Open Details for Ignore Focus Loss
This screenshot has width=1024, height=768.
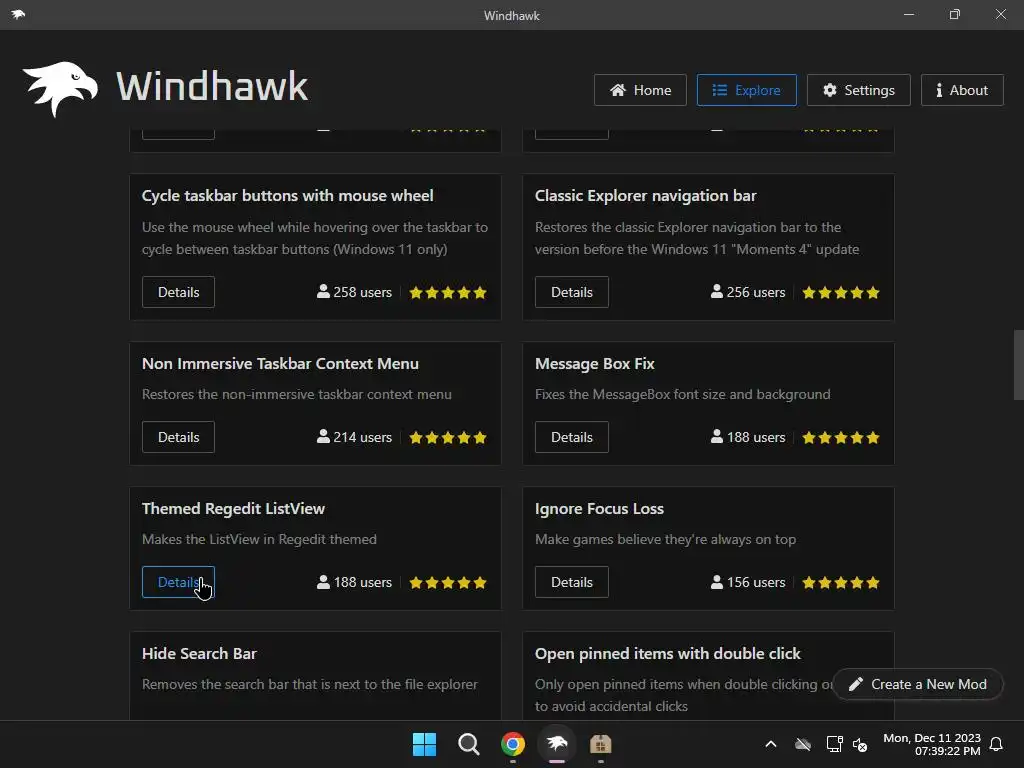click(571, 582)
